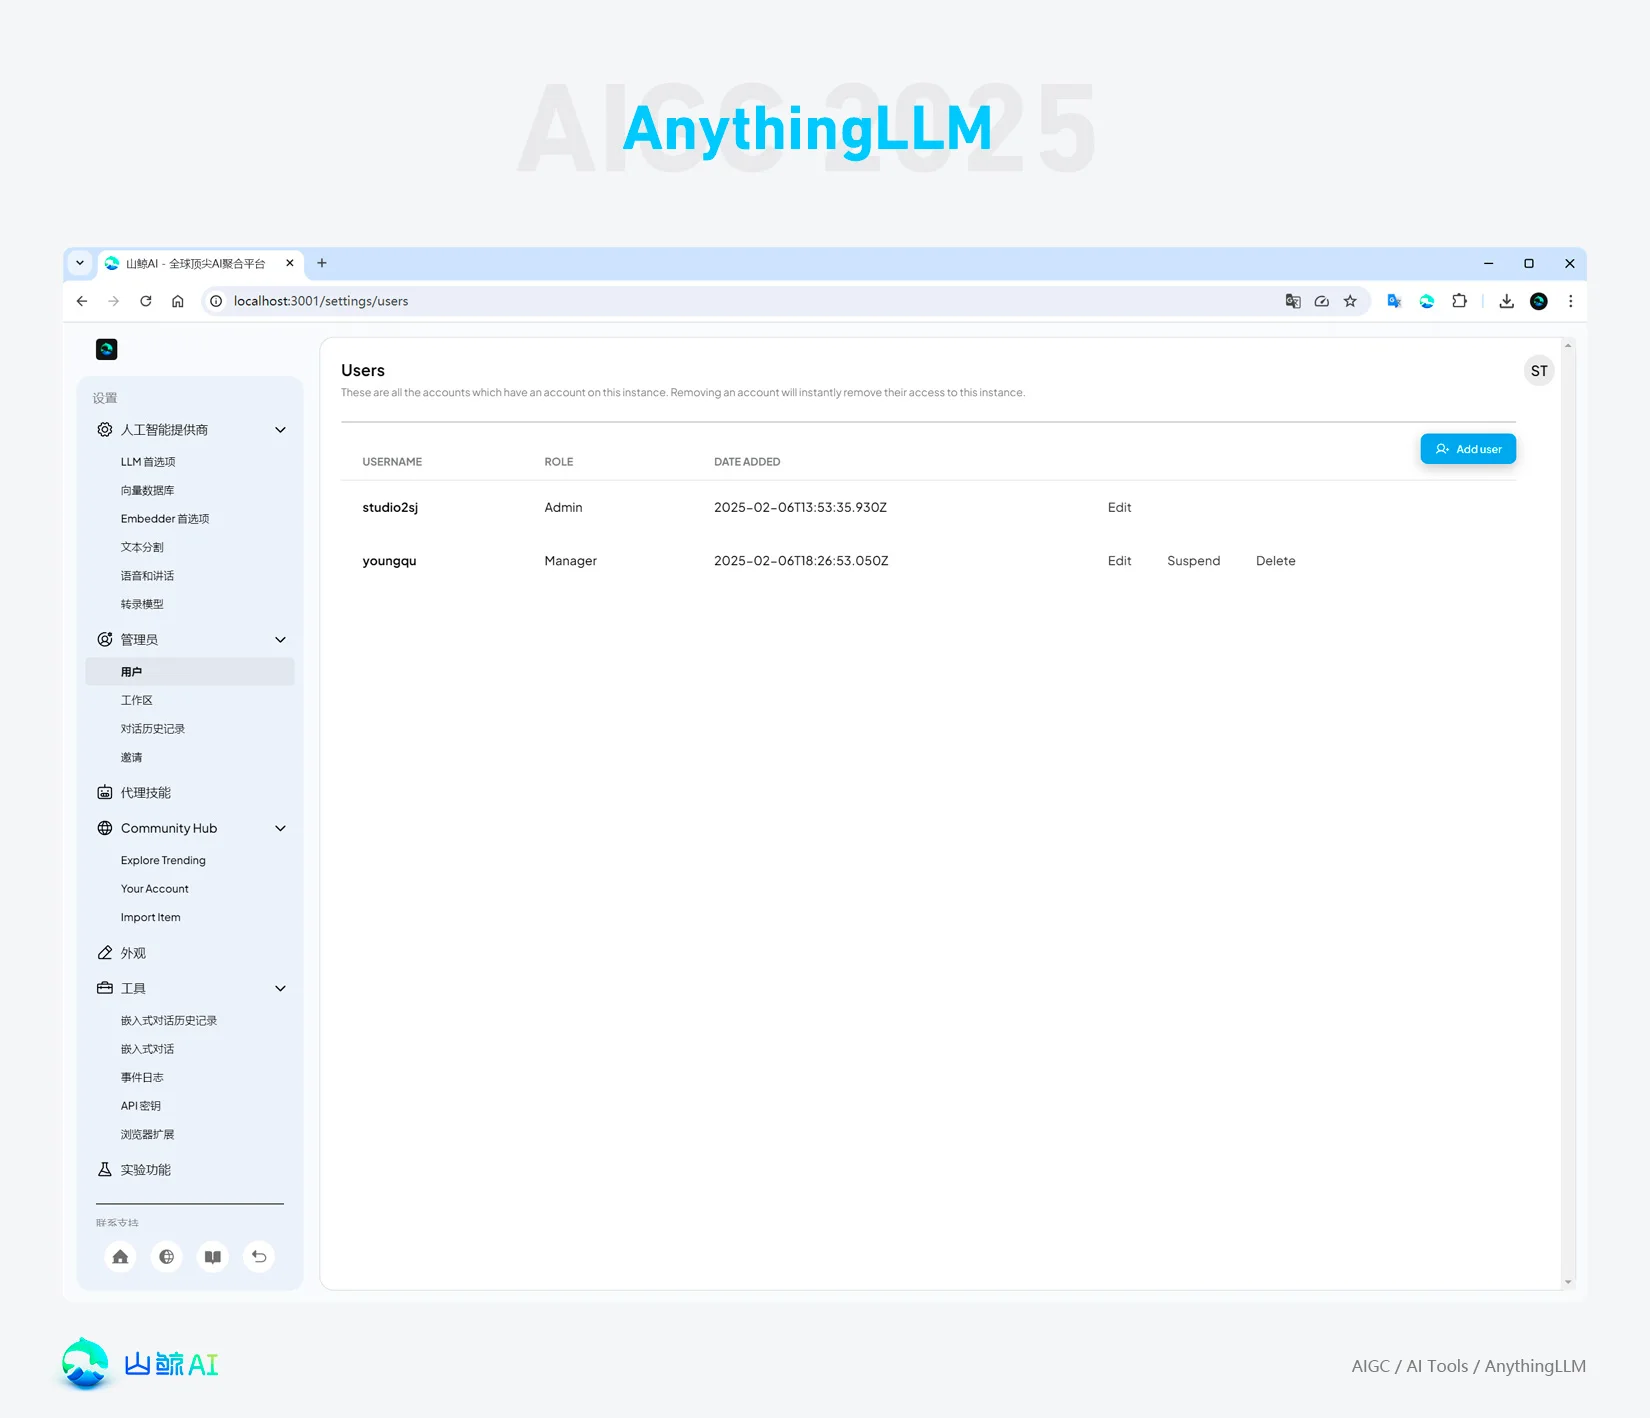Click the Manager role cell
Image resolution: width=1650 pixels, height=1418 pixels.
[570, 561]
